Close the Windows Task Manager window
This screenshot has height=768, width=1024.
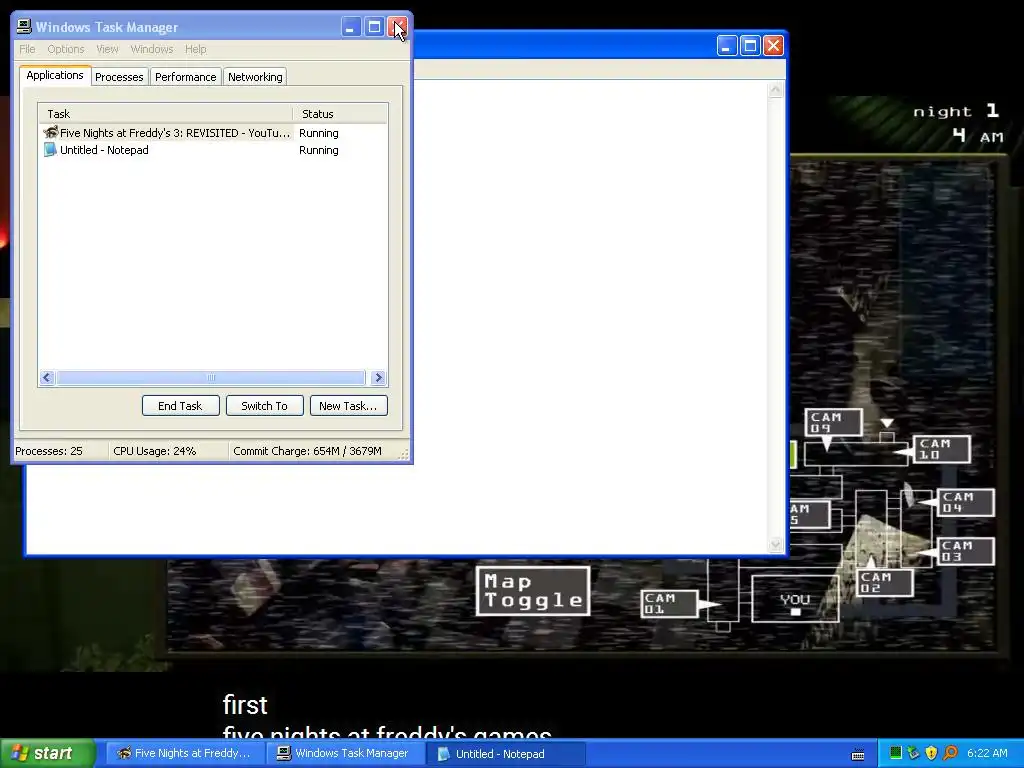tap(398, 27)
